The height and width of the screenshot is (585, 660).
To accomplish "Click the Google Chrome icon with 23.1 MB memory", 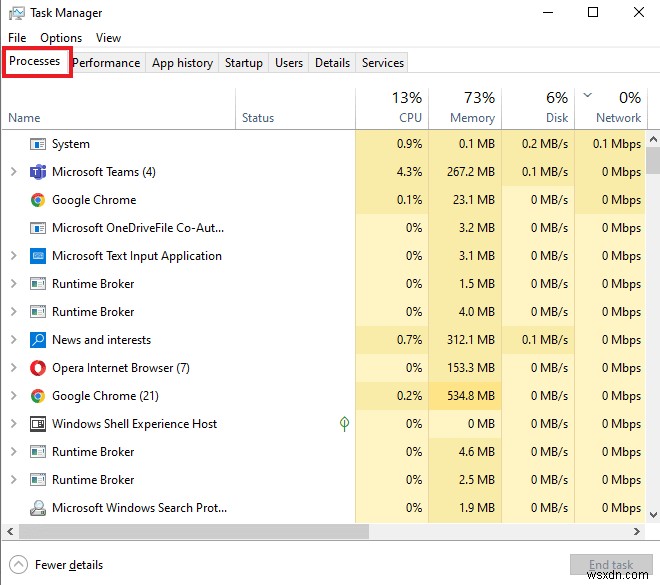I will [38, 200].
